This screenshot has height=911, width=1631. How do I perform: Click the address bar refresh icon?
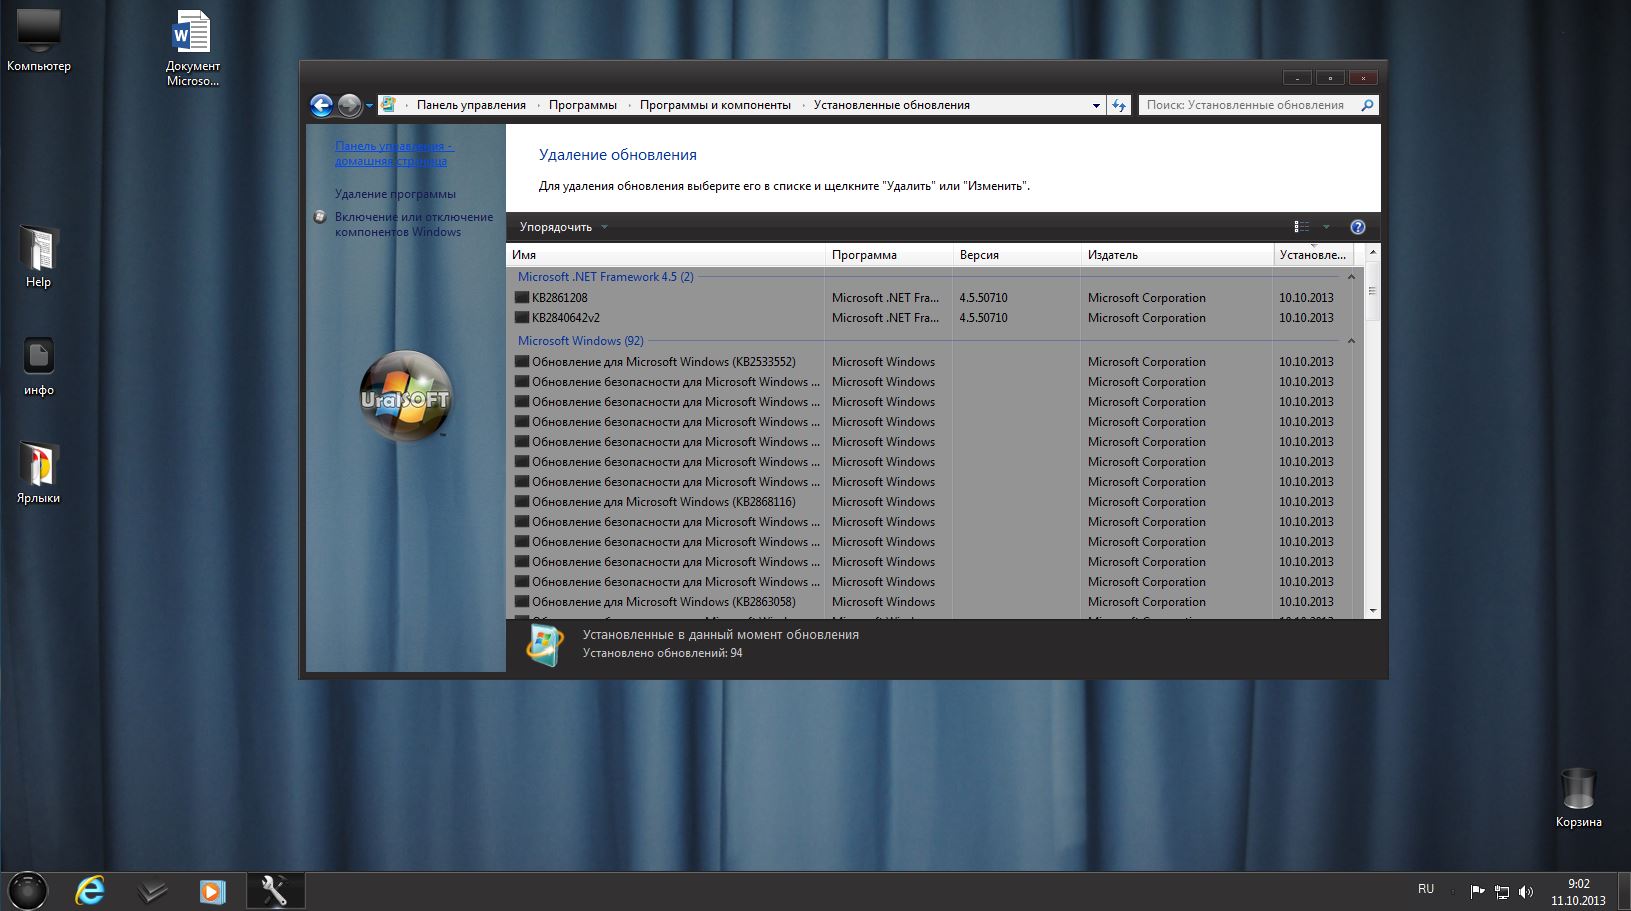coord(1119,105)
